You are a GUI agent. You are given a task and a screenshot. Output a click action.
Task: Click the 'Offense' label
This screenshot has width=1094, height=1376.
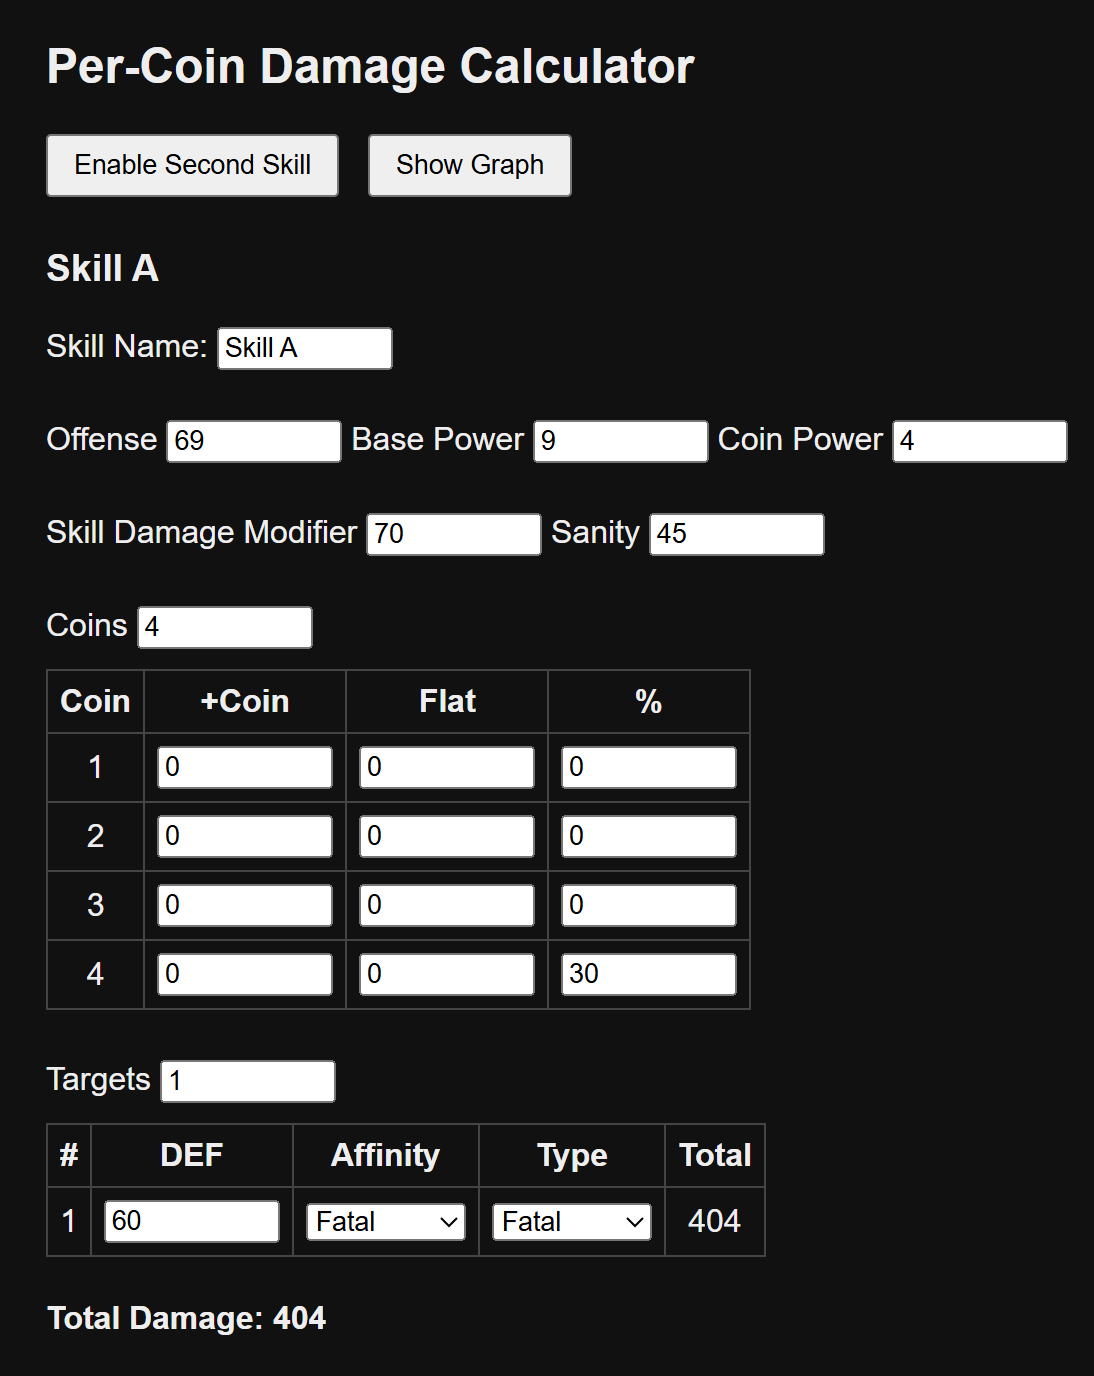pos(102,439)
